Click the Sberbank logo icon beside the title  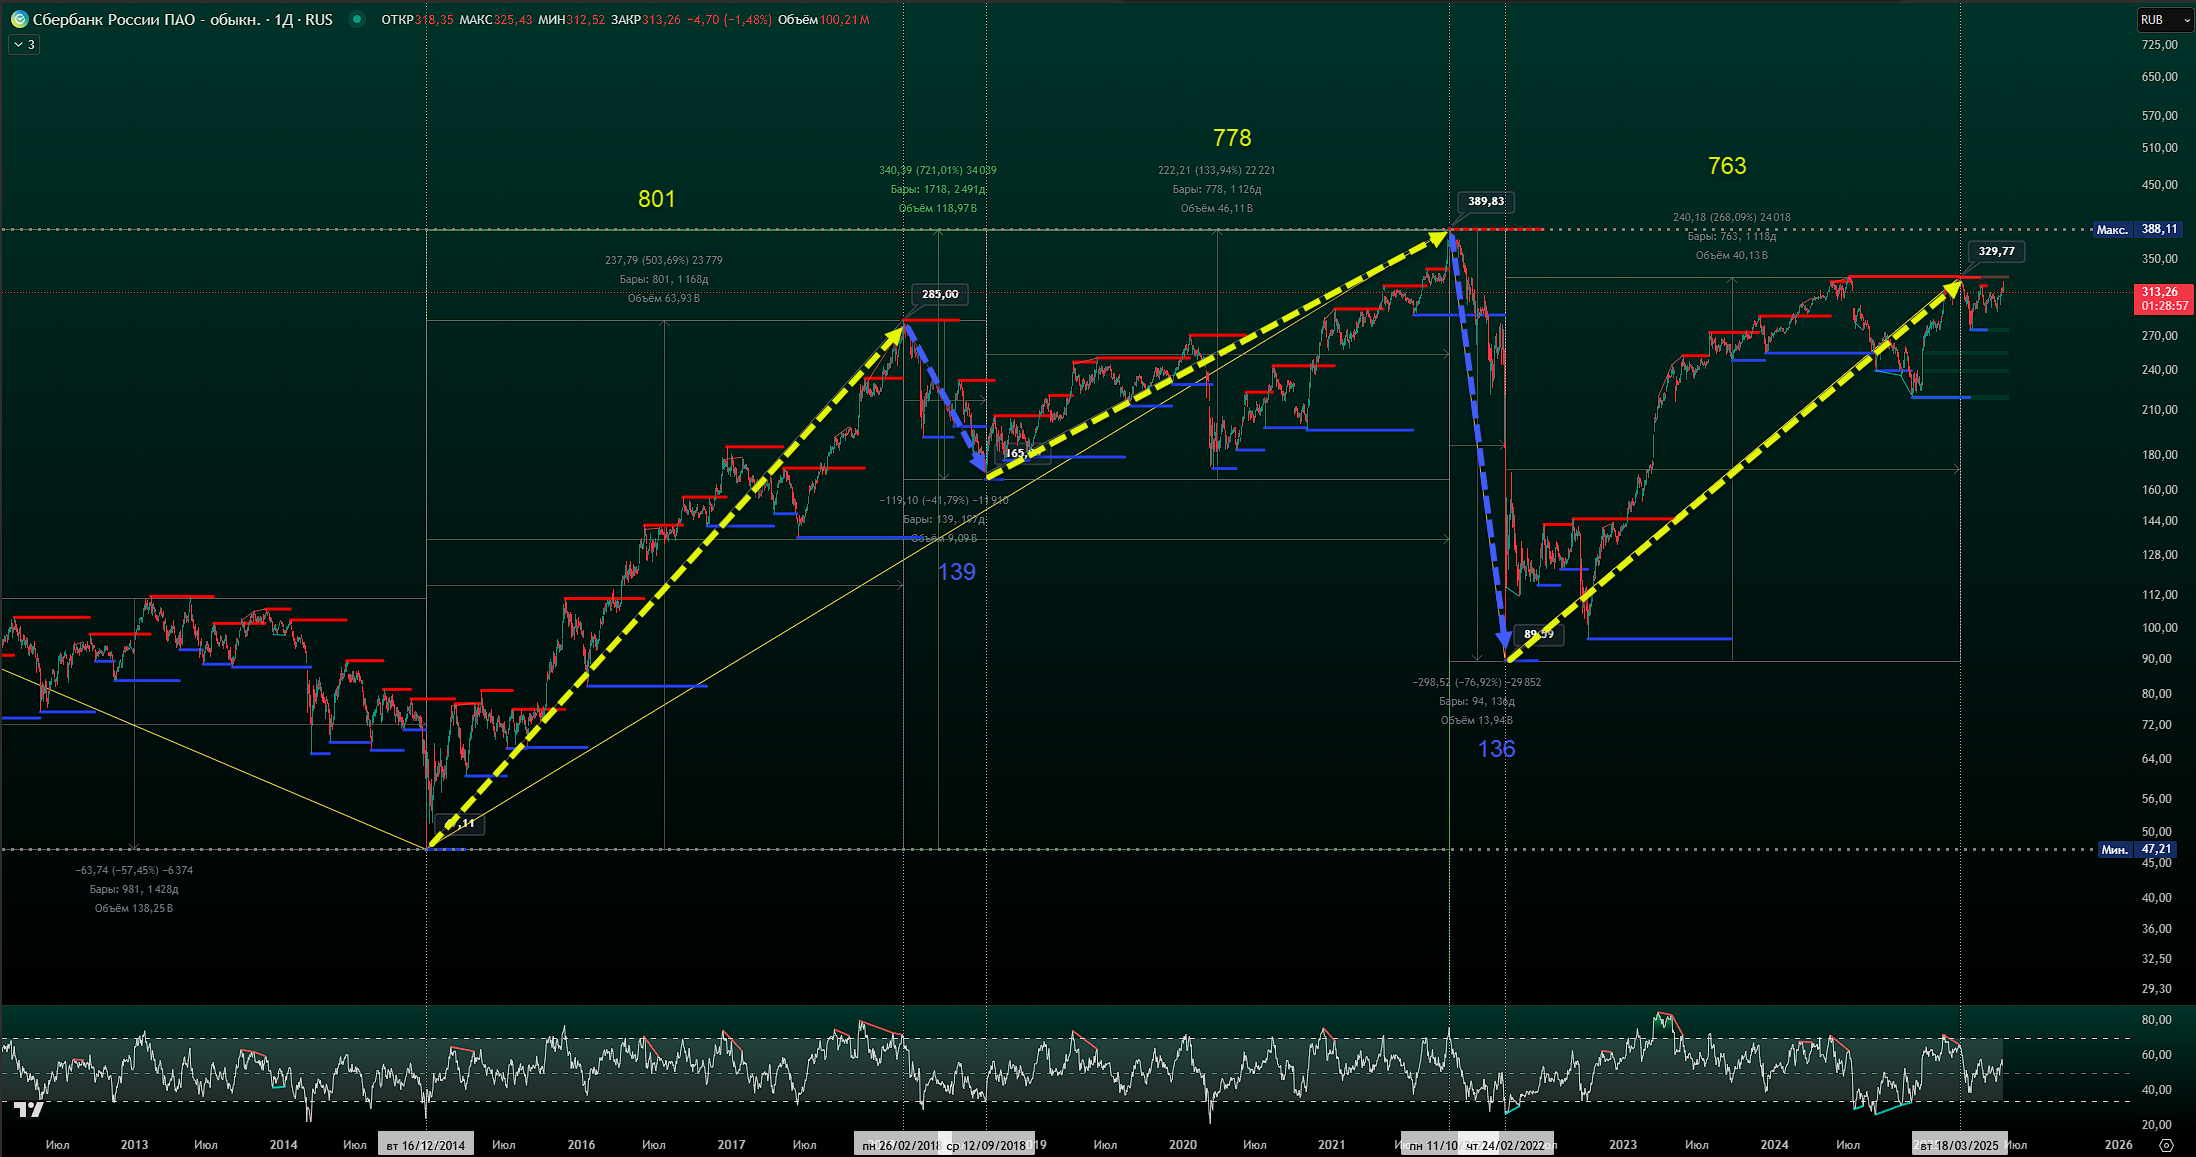pos(18,19)
